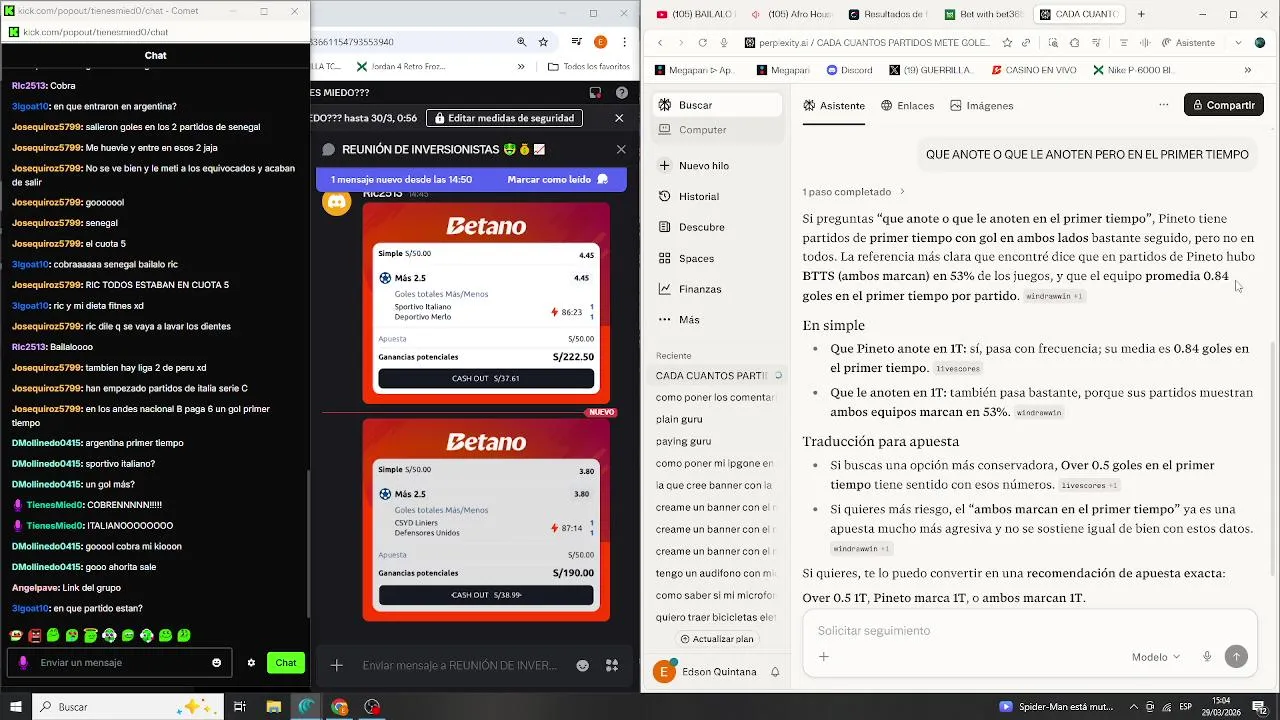
Task: Click dictation microphone in Perplexity input
Action: [1207, 657]
